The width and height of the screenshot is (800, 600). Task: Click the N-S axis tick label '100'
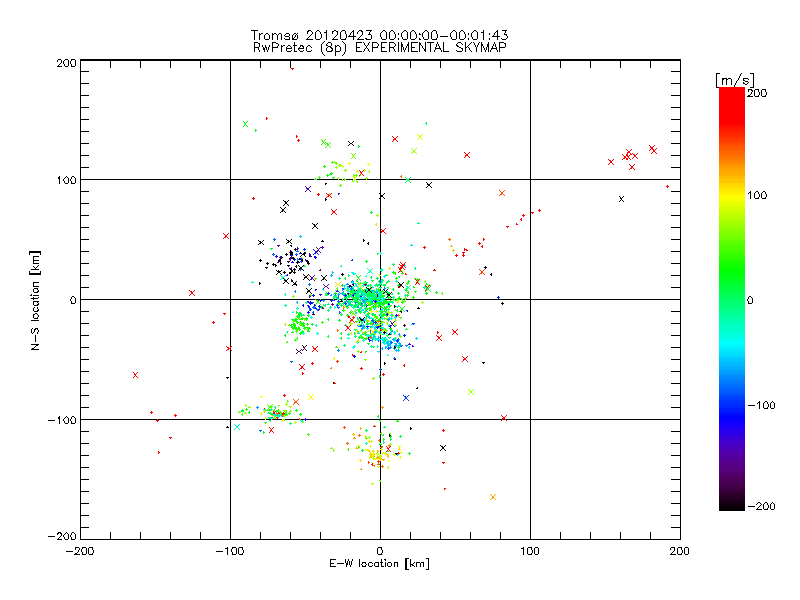click(x=66, y=180)
